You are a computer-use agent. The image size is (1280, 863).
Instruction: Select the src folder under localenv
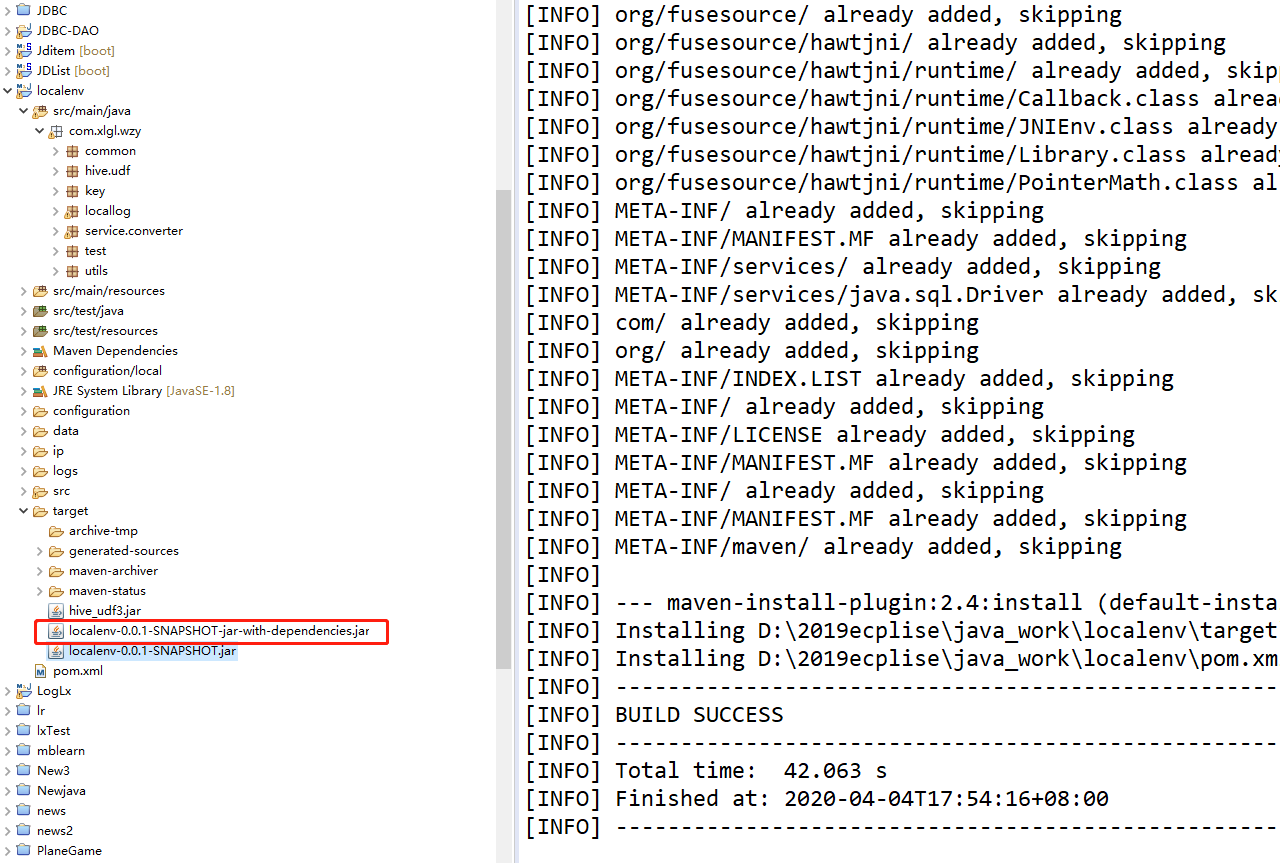click(61, 490)
